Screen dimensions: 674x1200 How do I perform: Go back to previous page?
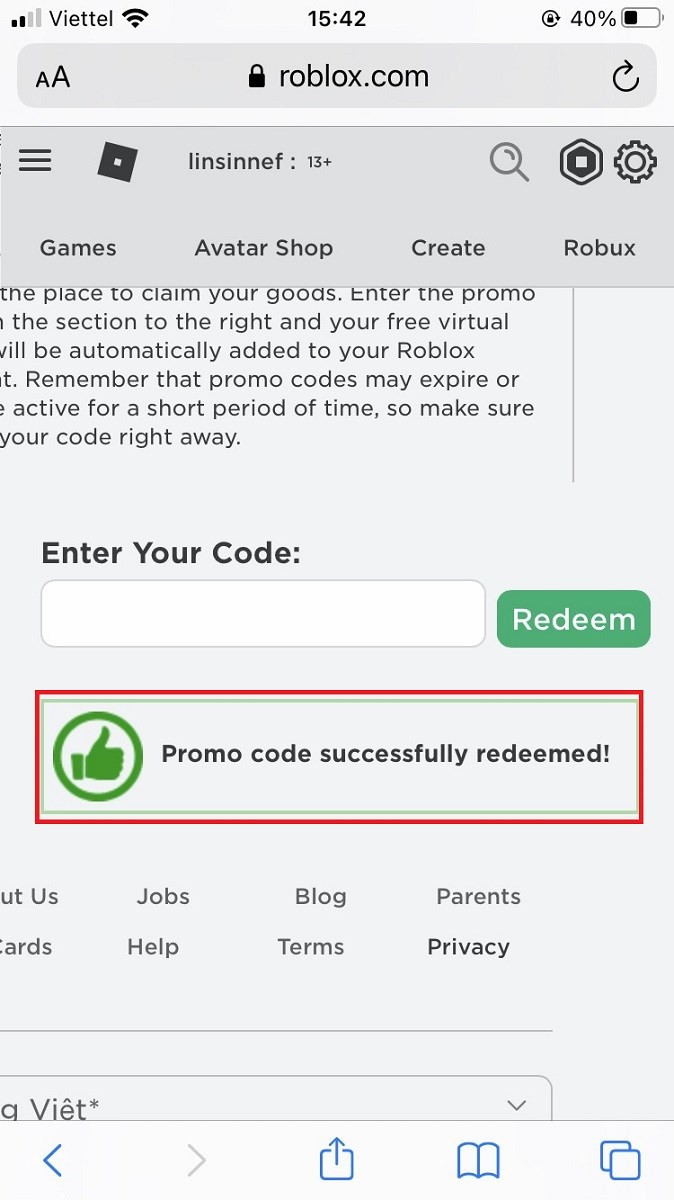click(x=53, y=1160)
